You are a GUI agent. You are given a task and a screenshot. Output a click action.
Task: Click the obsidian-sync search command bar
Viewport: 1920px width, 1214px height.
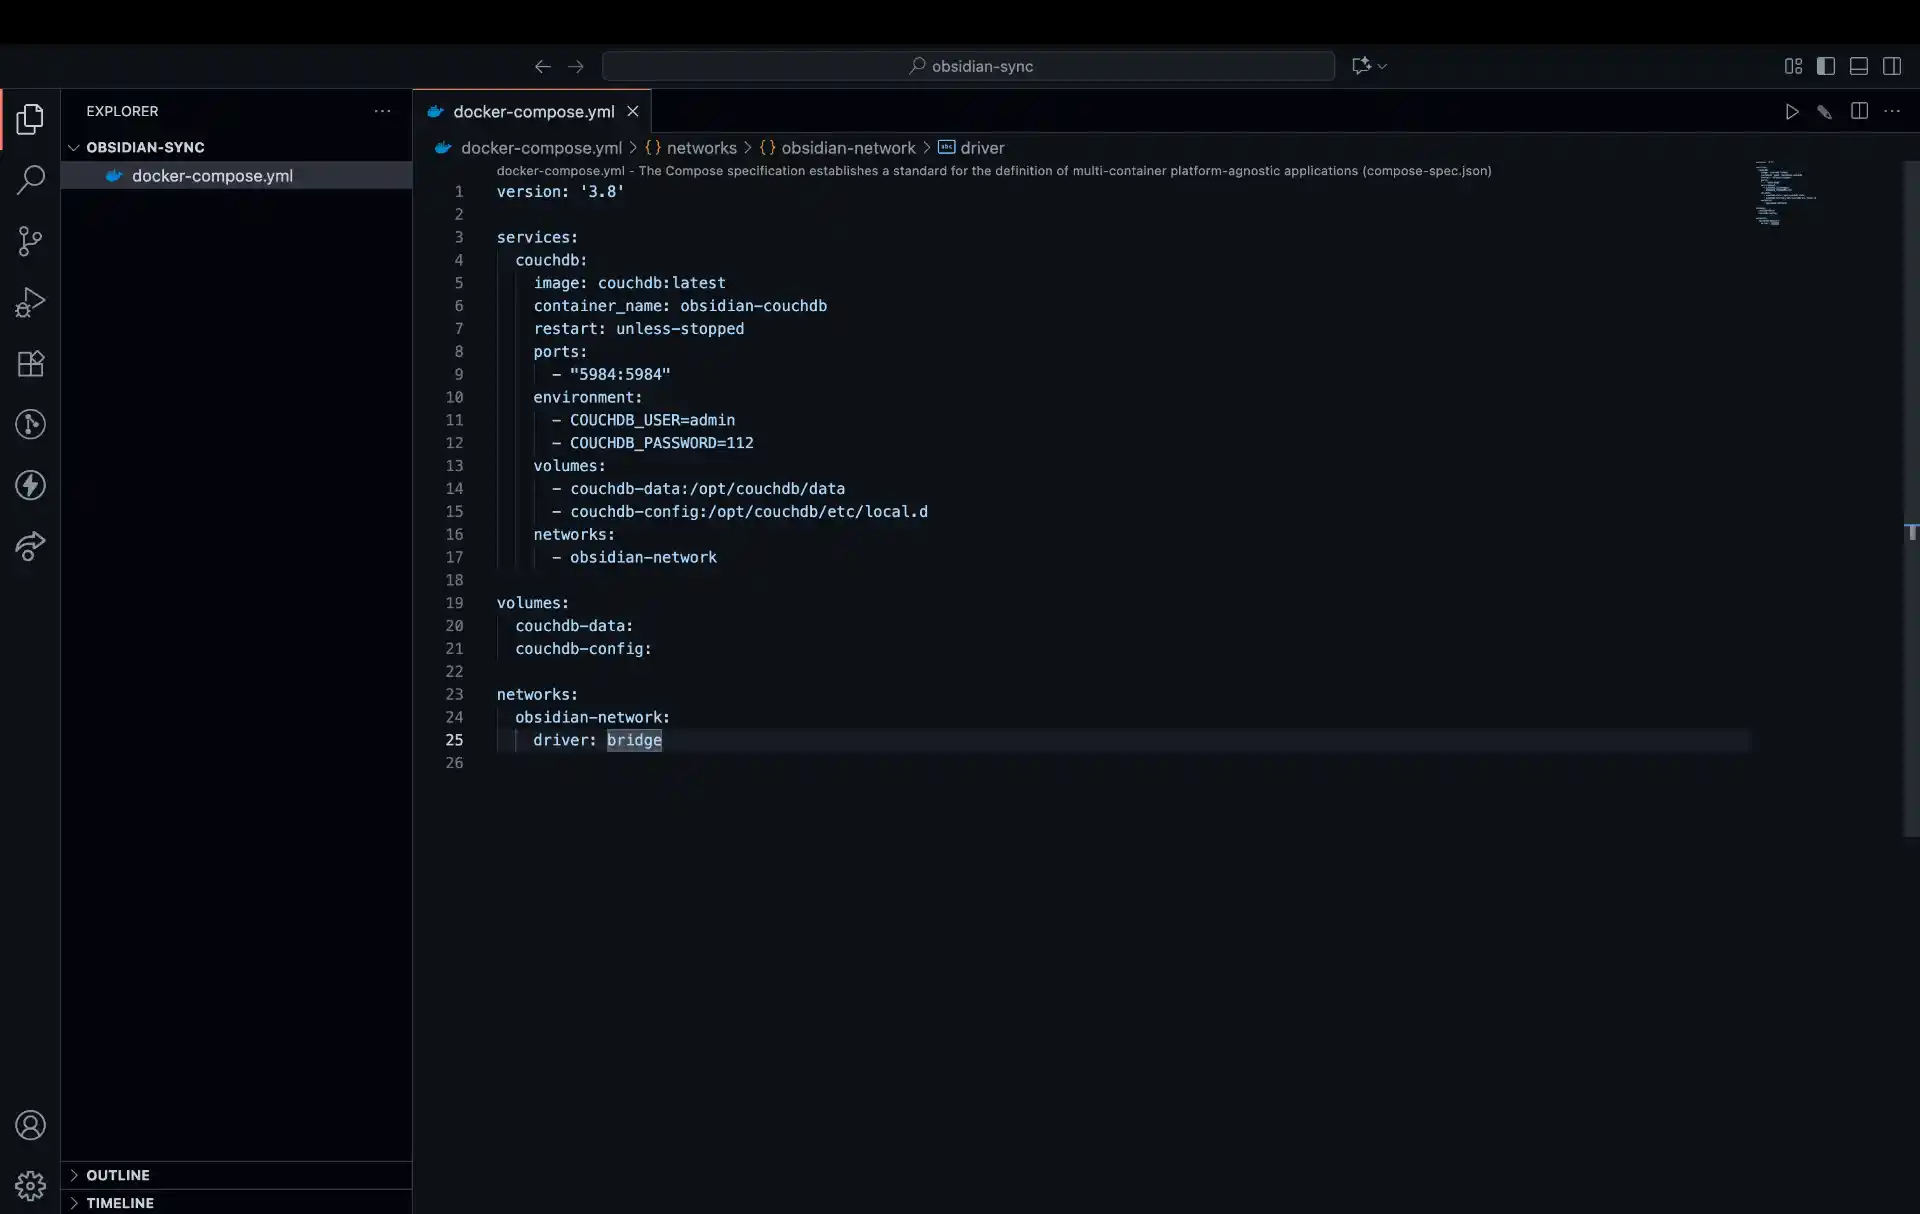968,66
